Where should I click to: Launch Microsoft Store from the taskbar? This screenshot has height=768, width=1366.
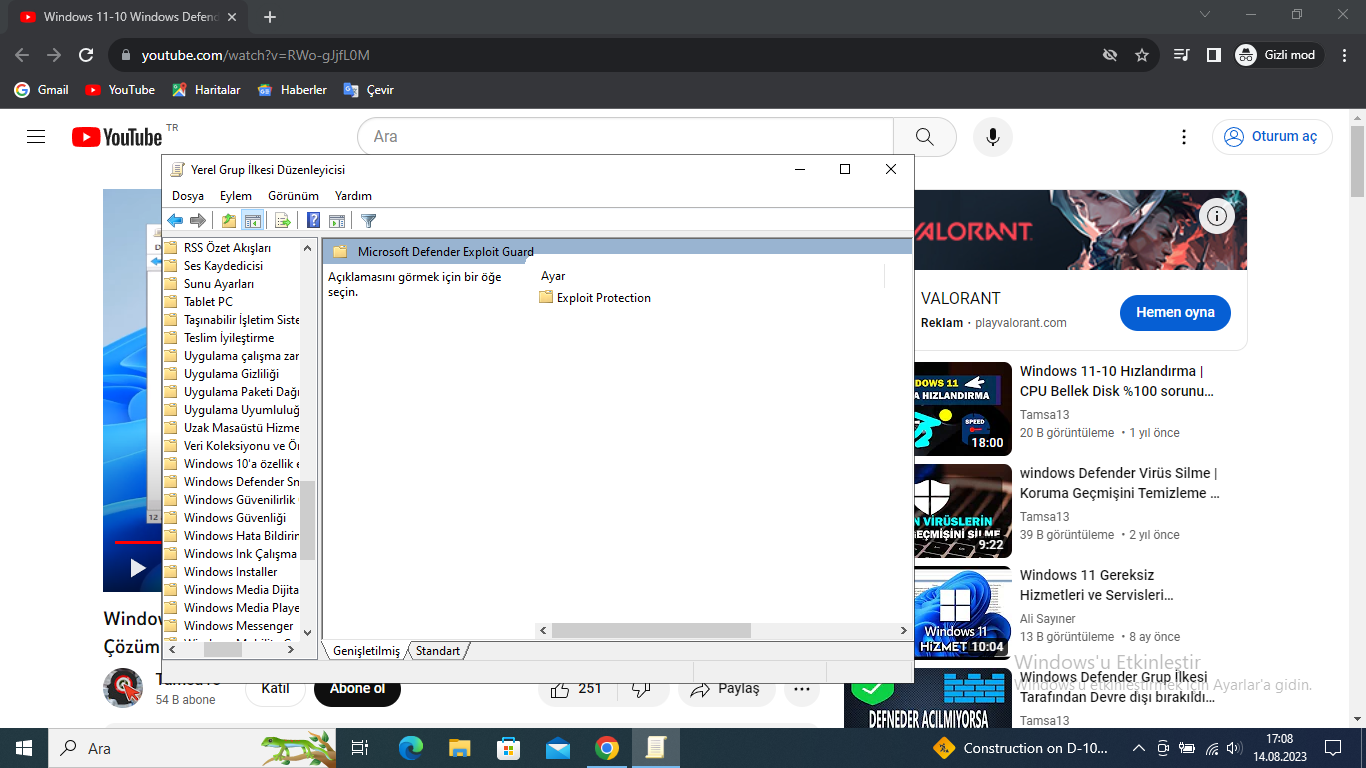509,748
